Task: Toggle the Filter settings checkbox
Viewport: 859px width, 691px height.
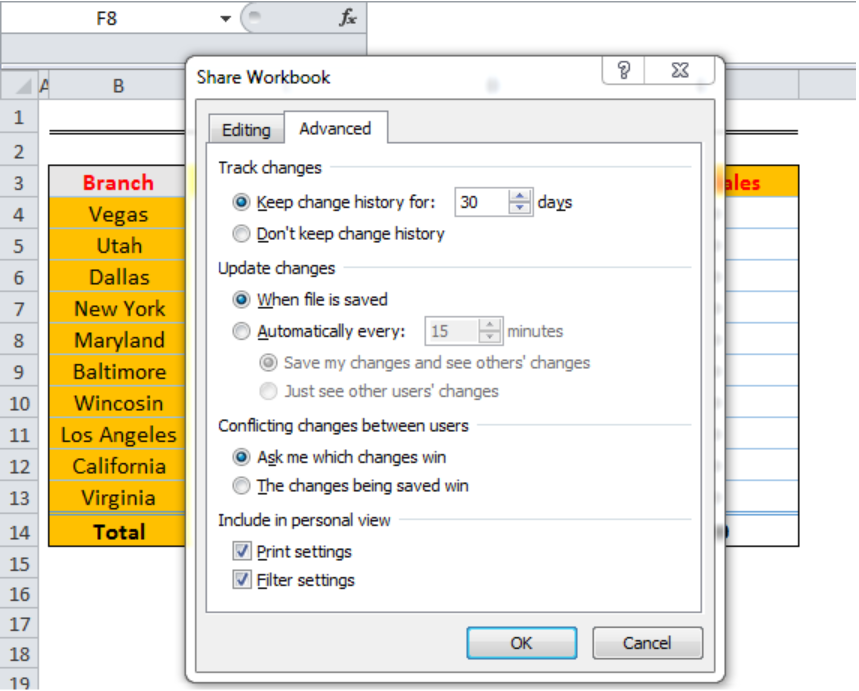Action: pos(241,580)
